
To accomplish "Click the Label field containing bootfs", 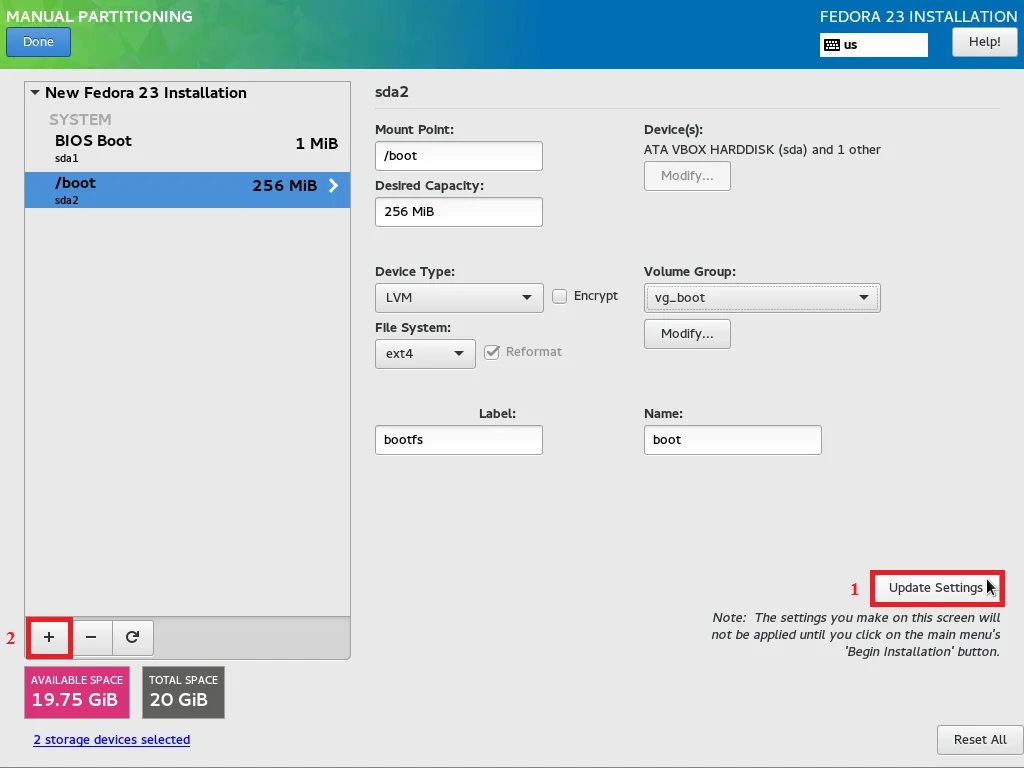I will pos(458,440).
